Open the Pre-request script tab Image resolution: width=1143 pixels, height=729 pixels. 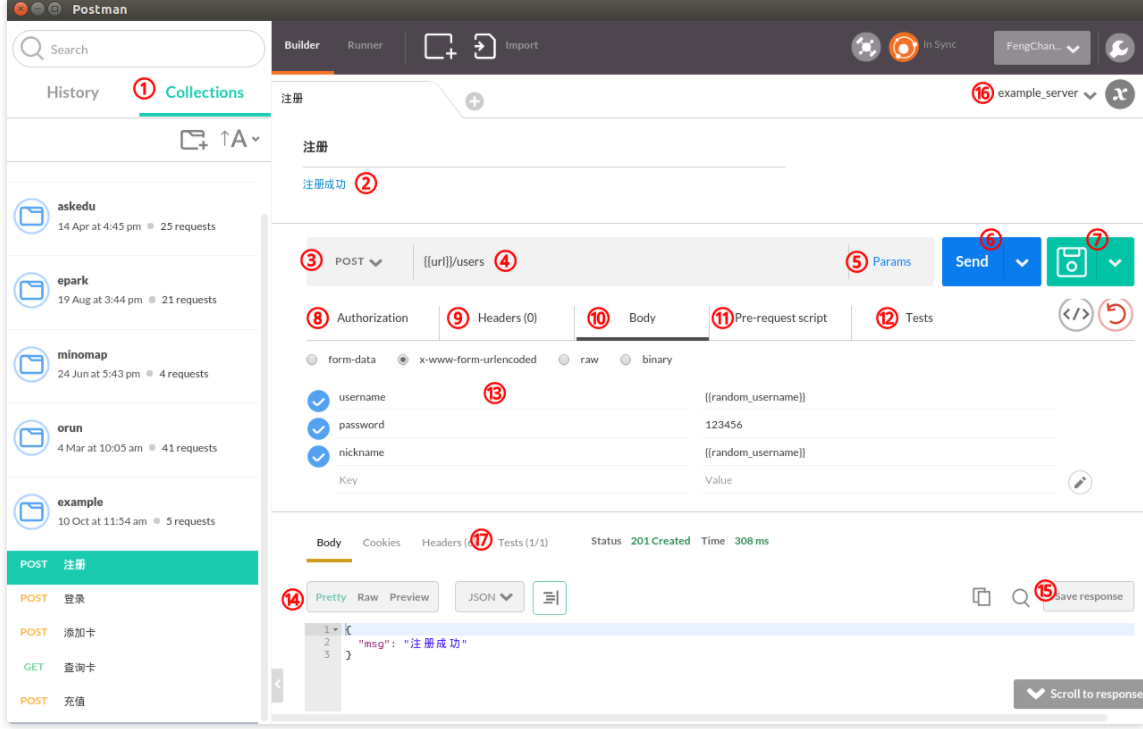click(x=781, y=318)
